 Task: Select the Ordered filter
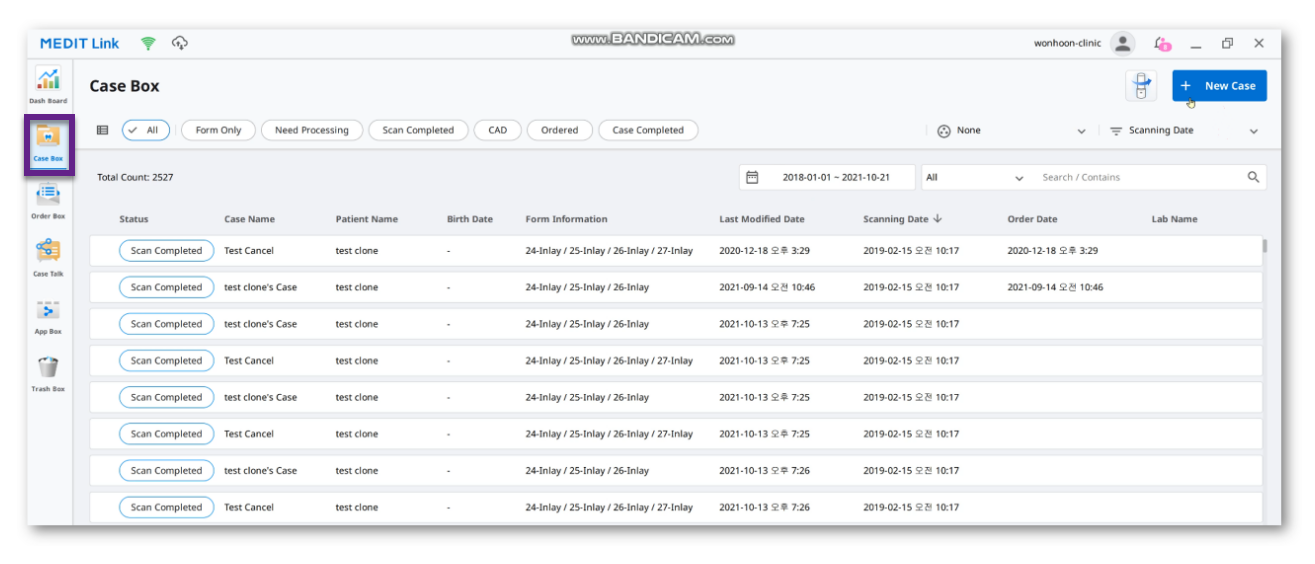pos(560,130)
